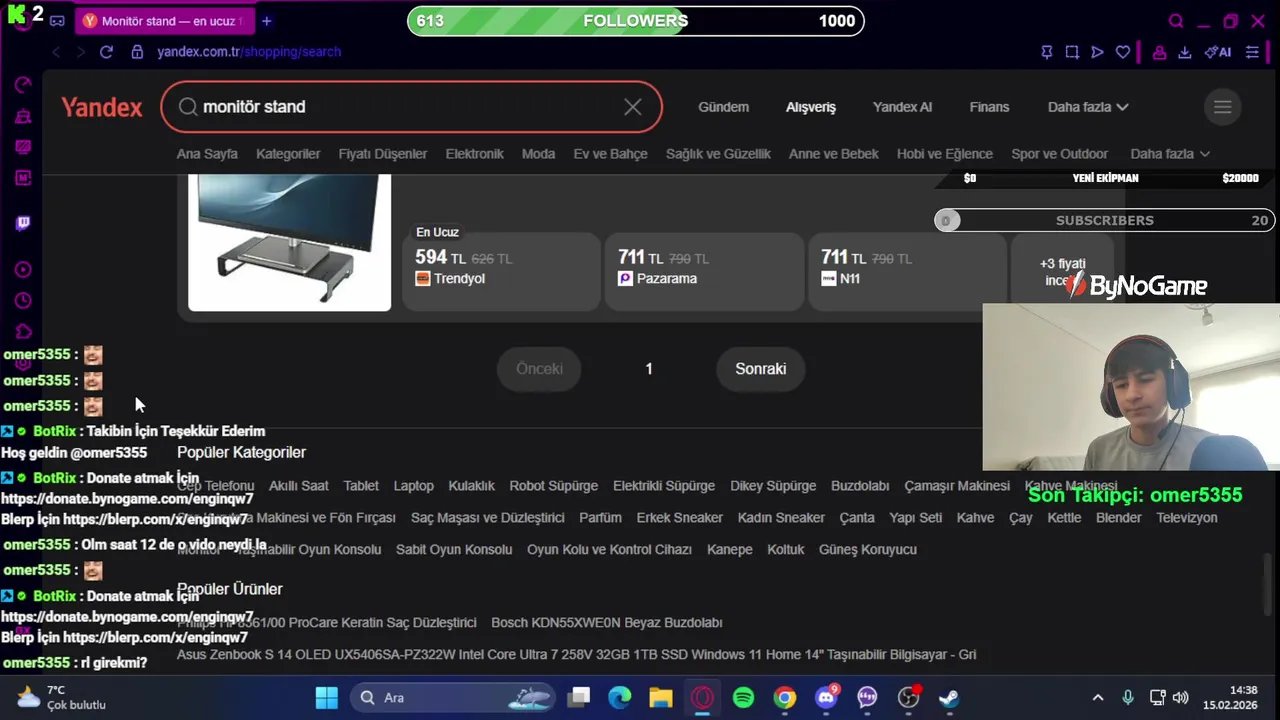Take a snapshot with the capture icon

1072,52
